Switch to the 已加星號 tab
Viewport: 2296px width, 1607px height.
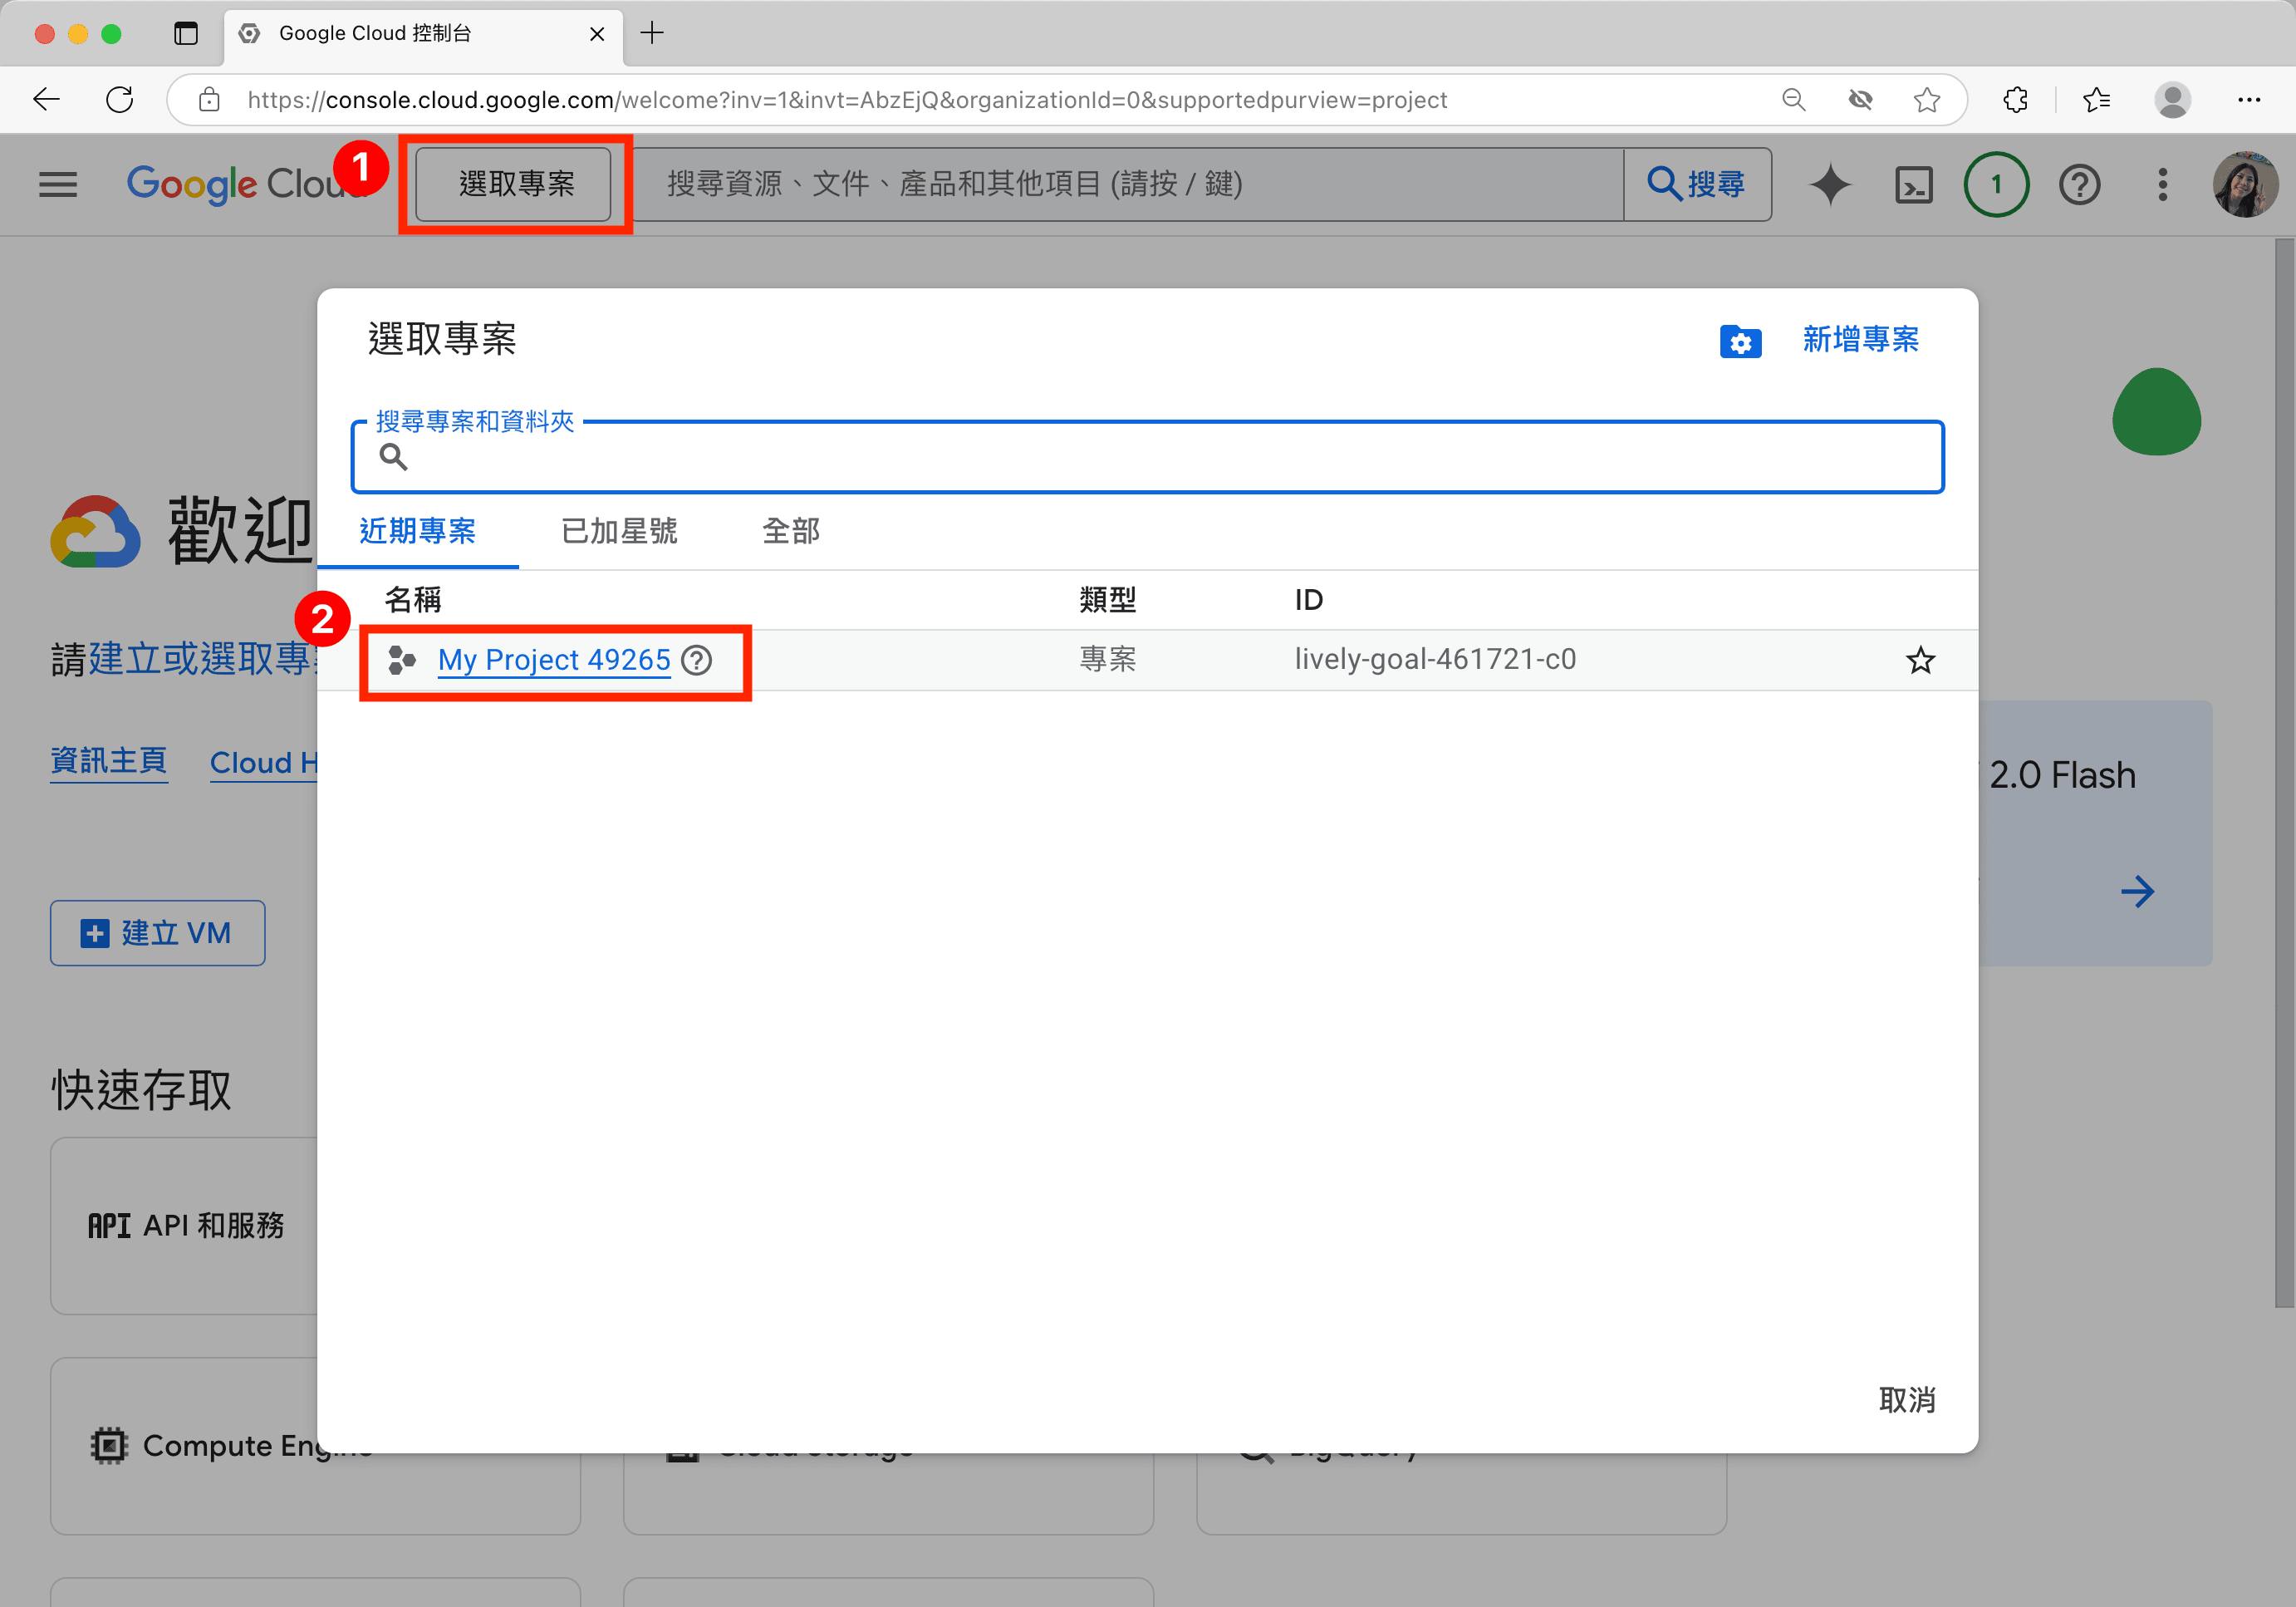619,531
